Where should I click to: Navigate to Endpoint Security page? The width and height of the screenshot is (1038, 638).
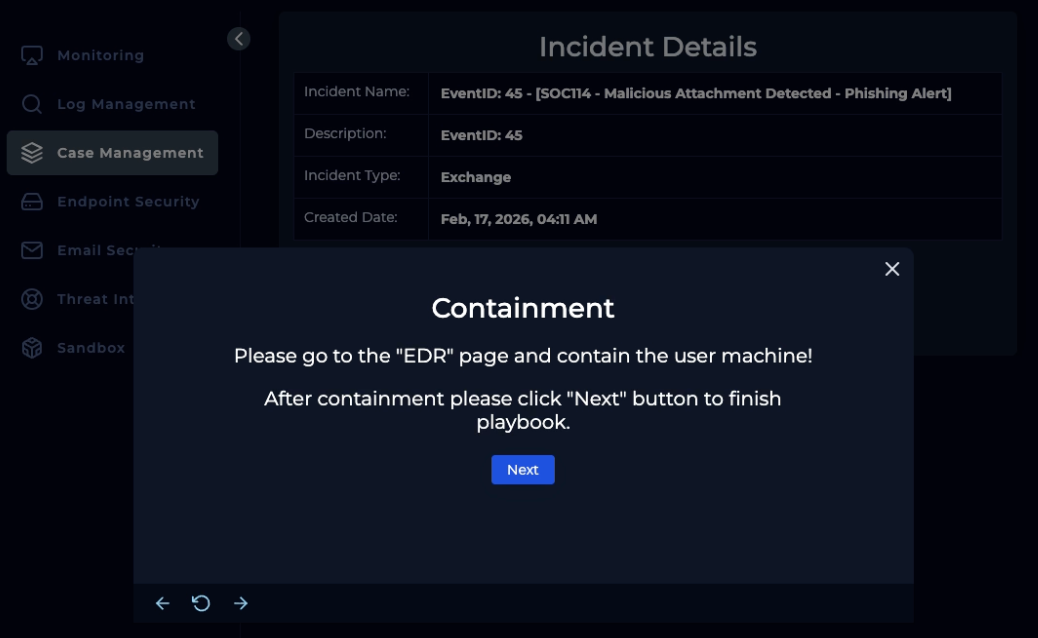coord(128,202)
